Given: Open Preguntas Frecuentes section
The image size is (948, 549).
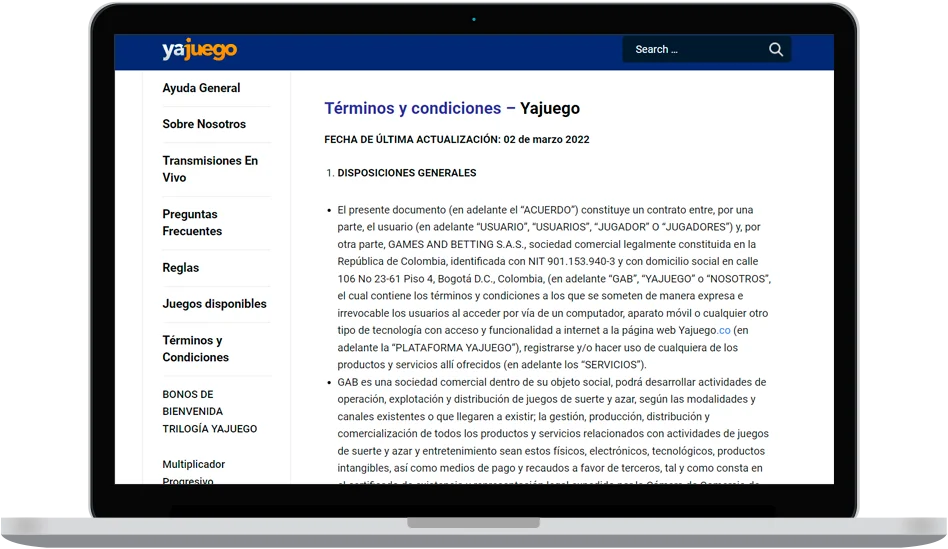Looking at the screenshot, I should 192,223.
